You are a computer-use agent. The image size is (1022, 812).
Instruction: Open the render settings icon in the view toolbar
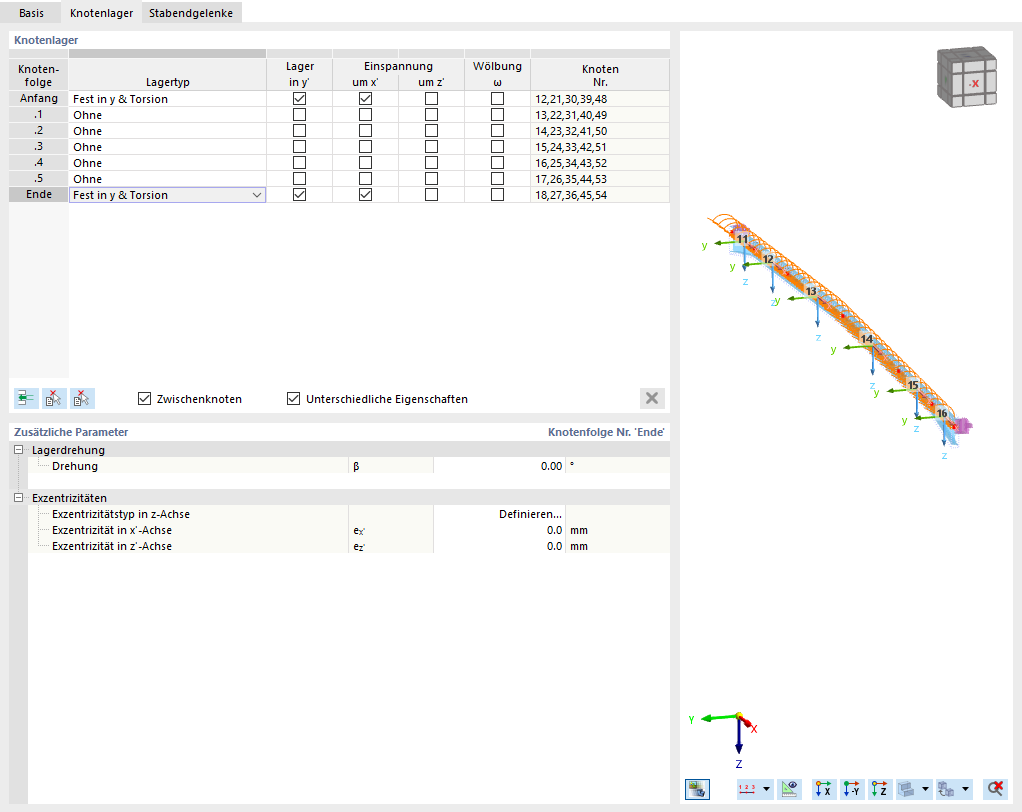697,789
